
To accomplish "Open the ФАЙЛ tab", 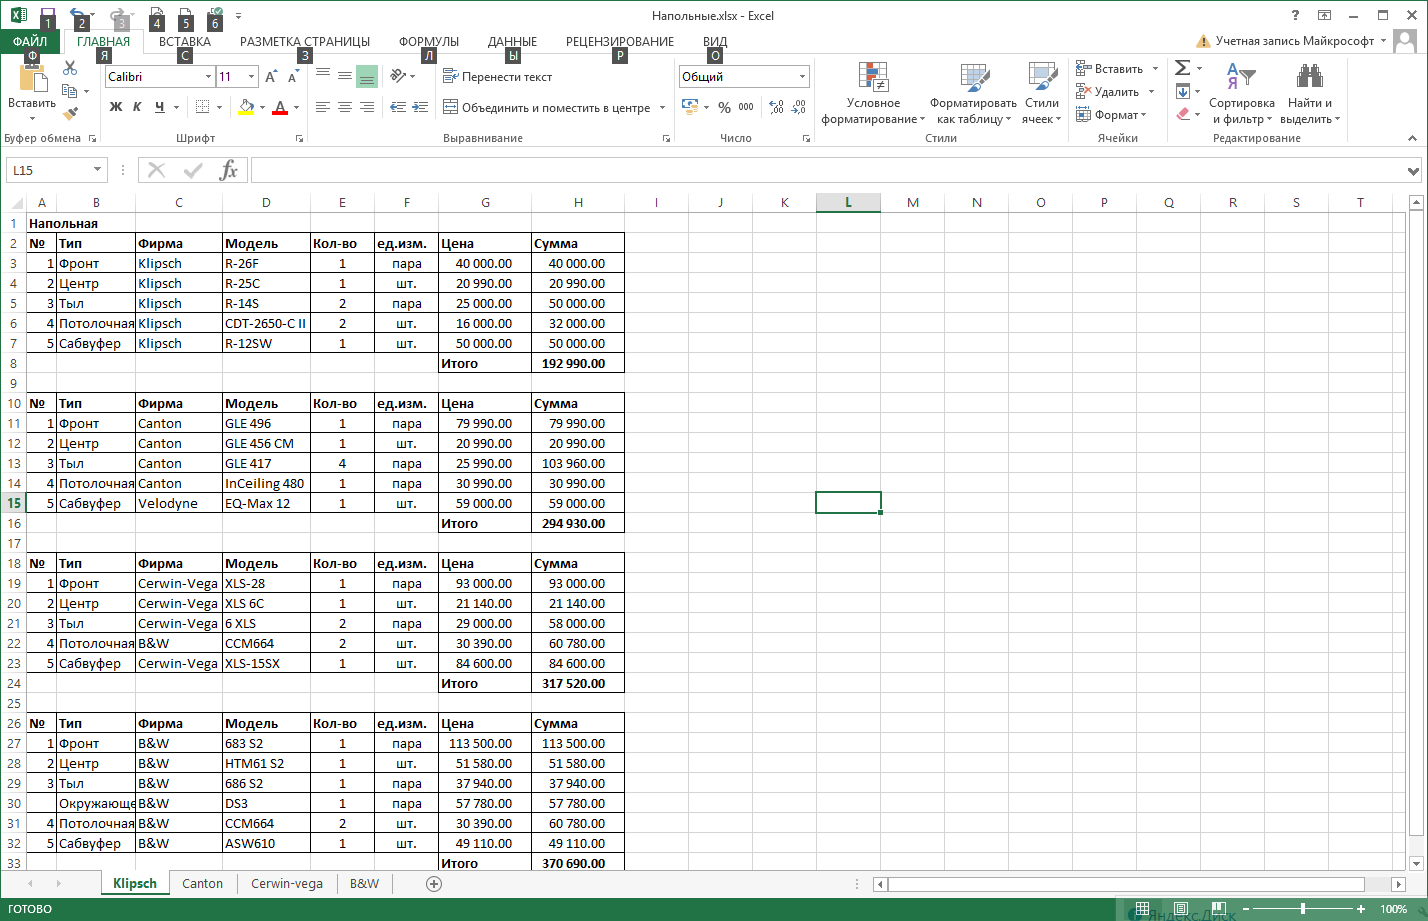I will coord(30,42).
